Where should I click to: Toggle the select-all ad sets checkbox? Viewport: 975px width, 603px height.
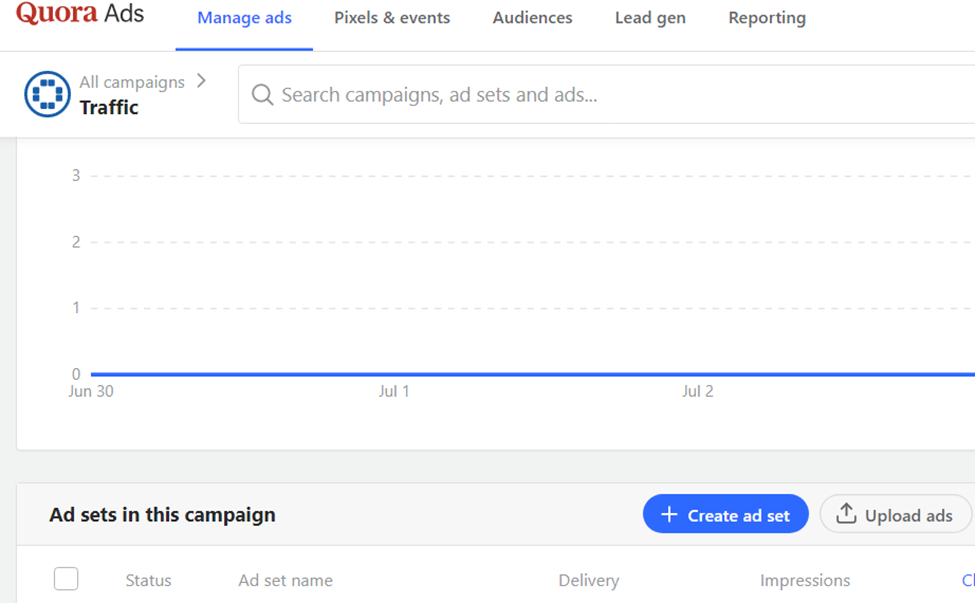66,579
